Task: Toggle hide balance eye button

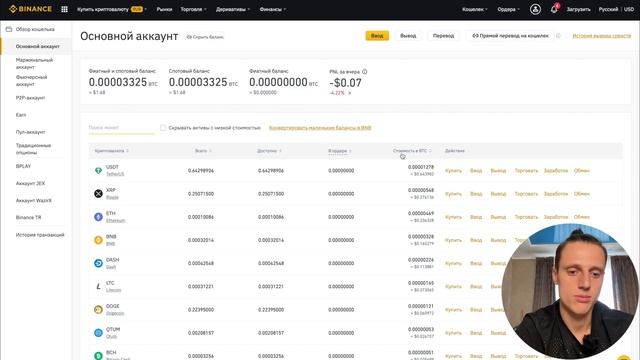Action: point(205,37)
